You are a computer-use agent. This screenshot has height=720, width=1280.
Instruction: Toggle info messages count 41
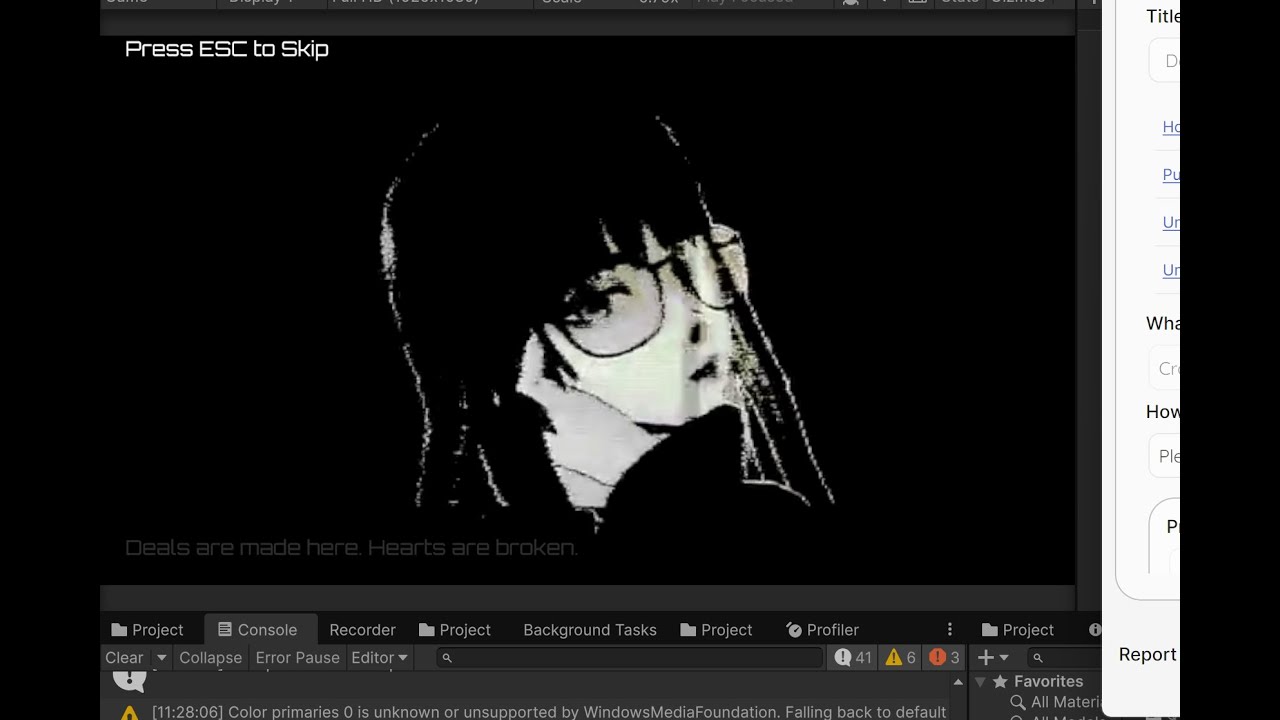coord(853,658)
